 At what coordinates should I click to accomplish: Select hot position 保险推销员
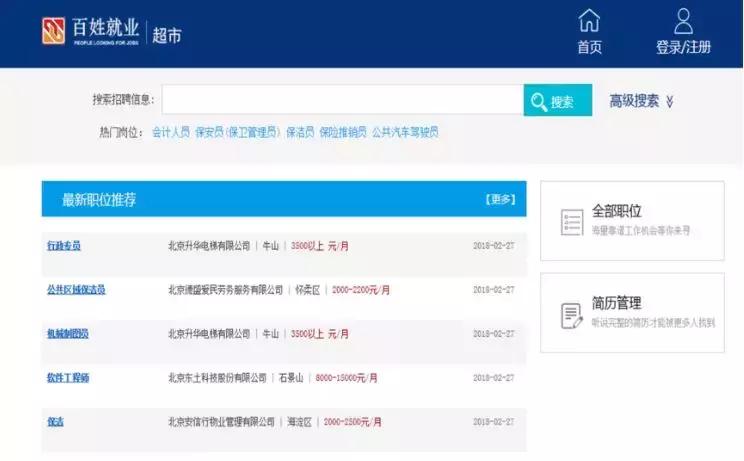pos(343,132)
